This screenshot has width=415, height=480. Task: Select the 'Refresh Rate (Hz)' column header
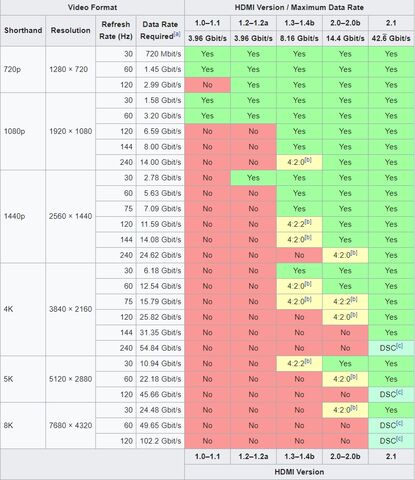click(x=116, y=30)
